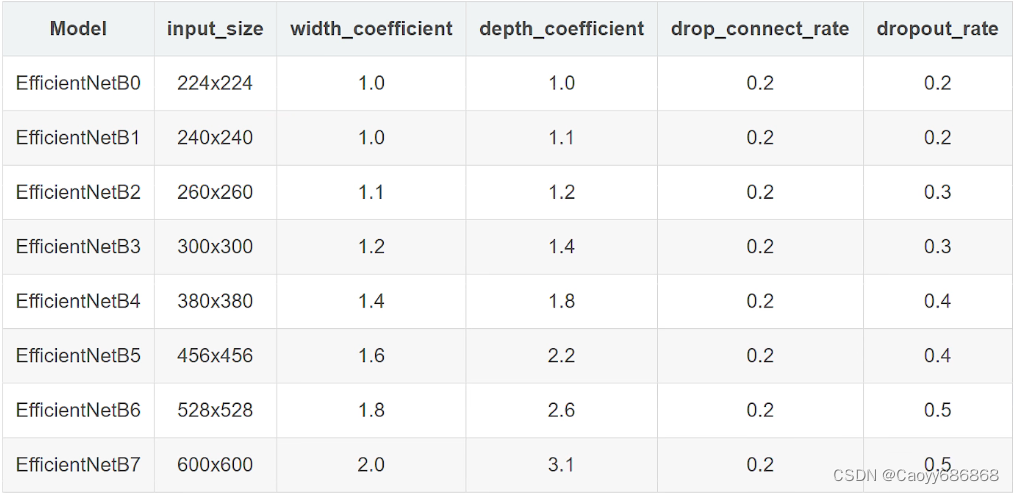
Task: Click the width_coefficient header cell
Action: [371, 29]
